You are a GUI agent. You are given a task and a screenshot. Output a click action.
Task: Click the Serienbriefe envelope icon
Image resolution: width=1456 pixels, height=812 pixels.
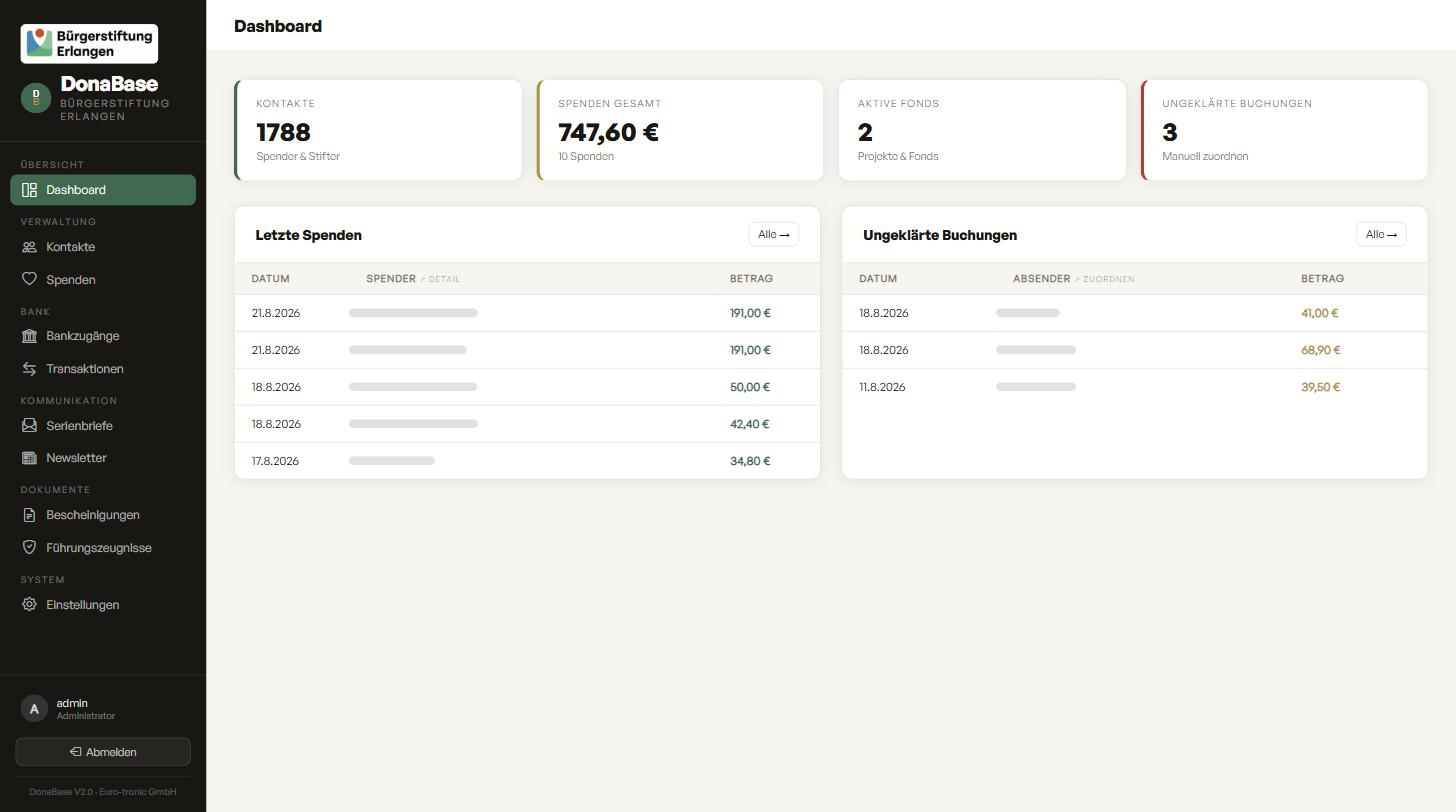click(29, 425)
